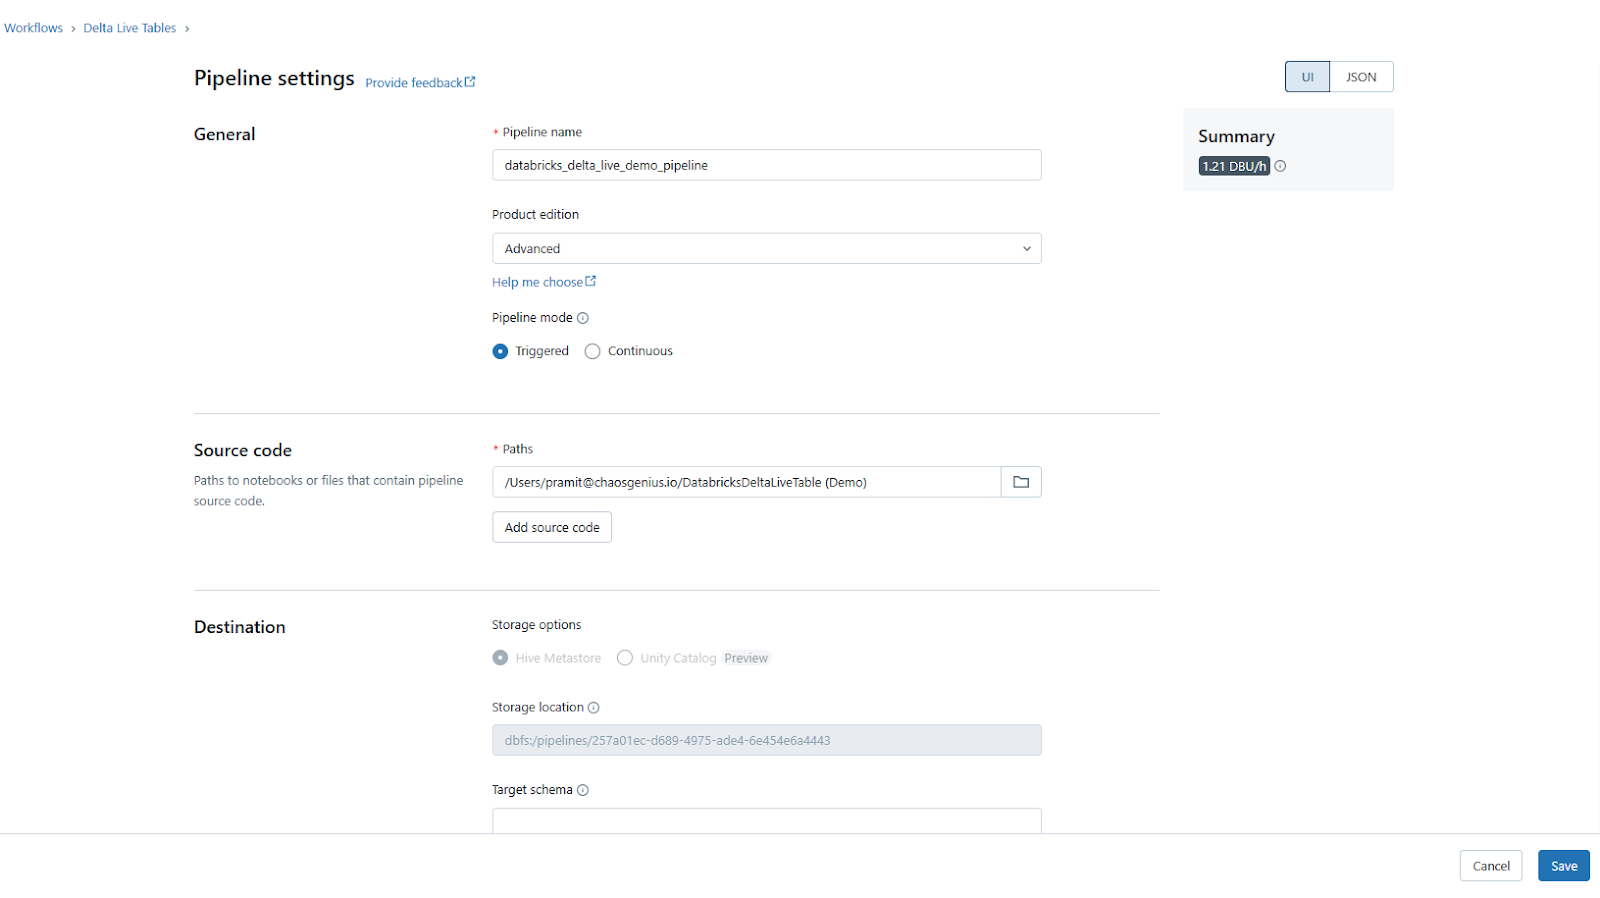This screenshot has width=1600, height=898.
Task: Cancel the pipeline settings changes
Action: 1490,865
